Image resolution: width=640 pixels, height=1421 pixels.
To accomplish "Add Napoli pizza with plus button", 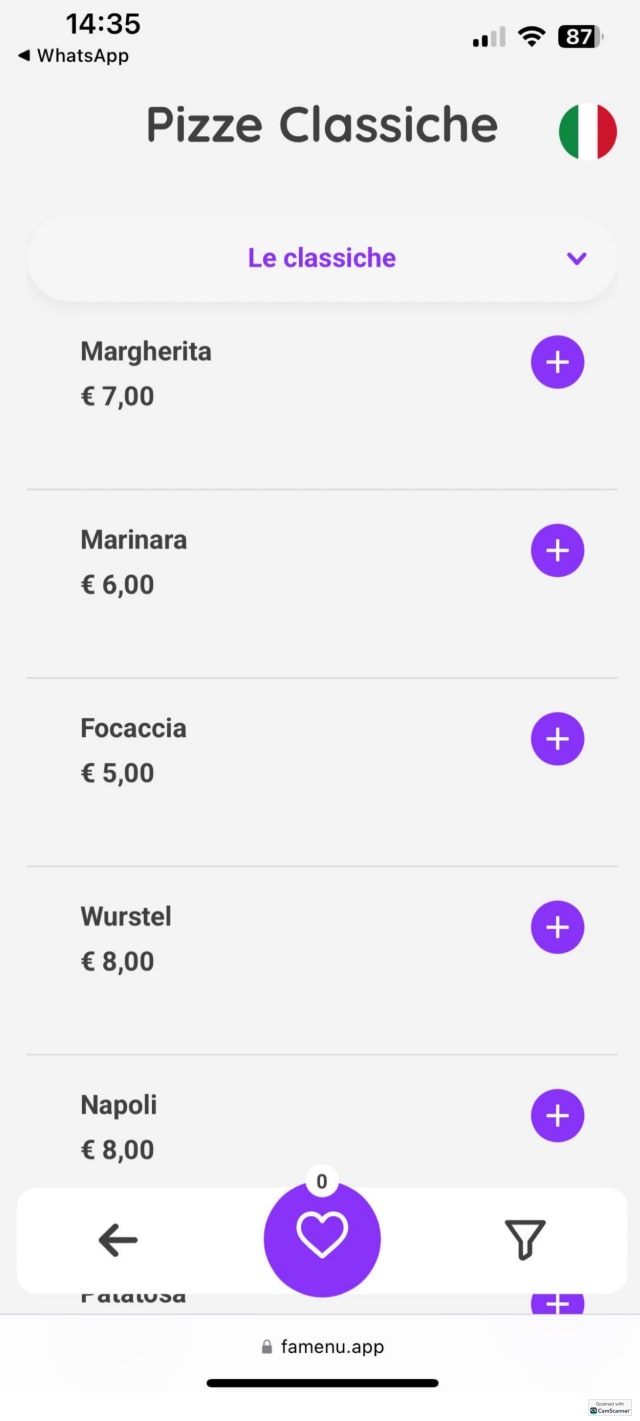I will point(557,1115).
